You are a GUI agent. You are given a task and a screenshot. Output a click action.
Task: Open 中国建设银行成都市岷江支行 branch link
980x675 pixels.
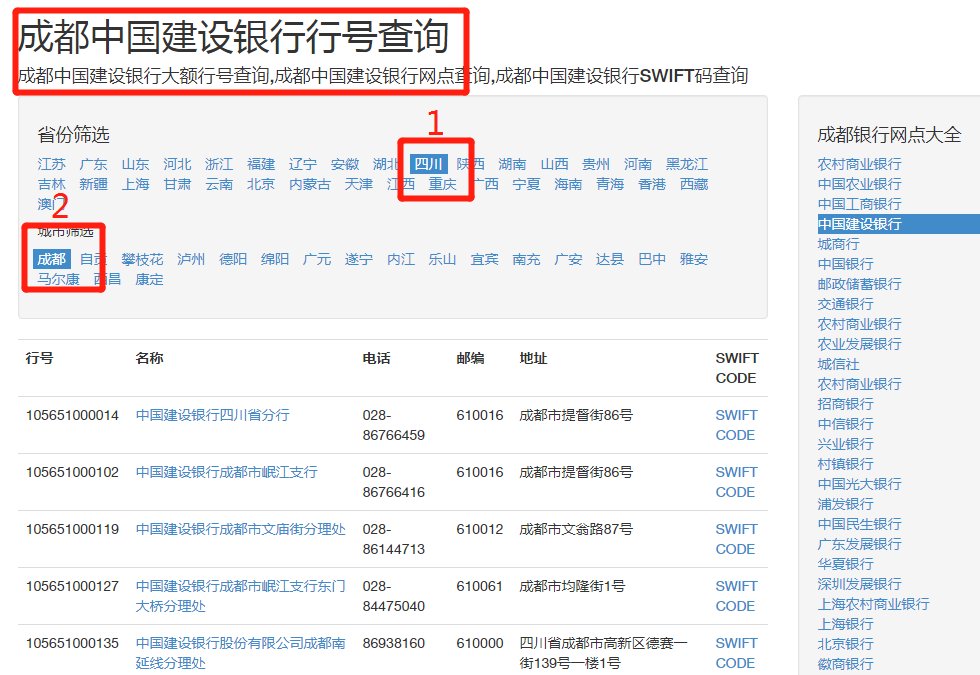(226, 472)
